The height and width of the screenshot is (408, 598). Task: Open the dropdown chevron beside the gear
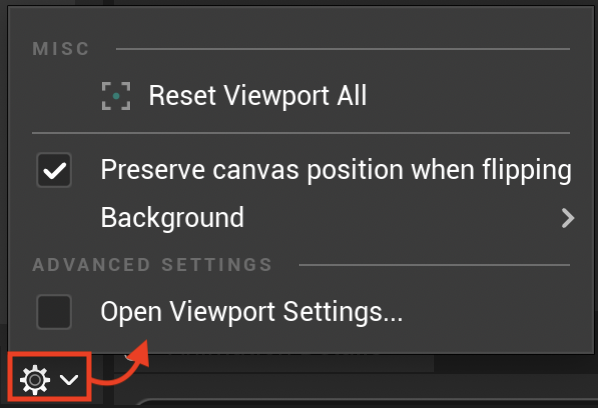[x=69, y=379]
